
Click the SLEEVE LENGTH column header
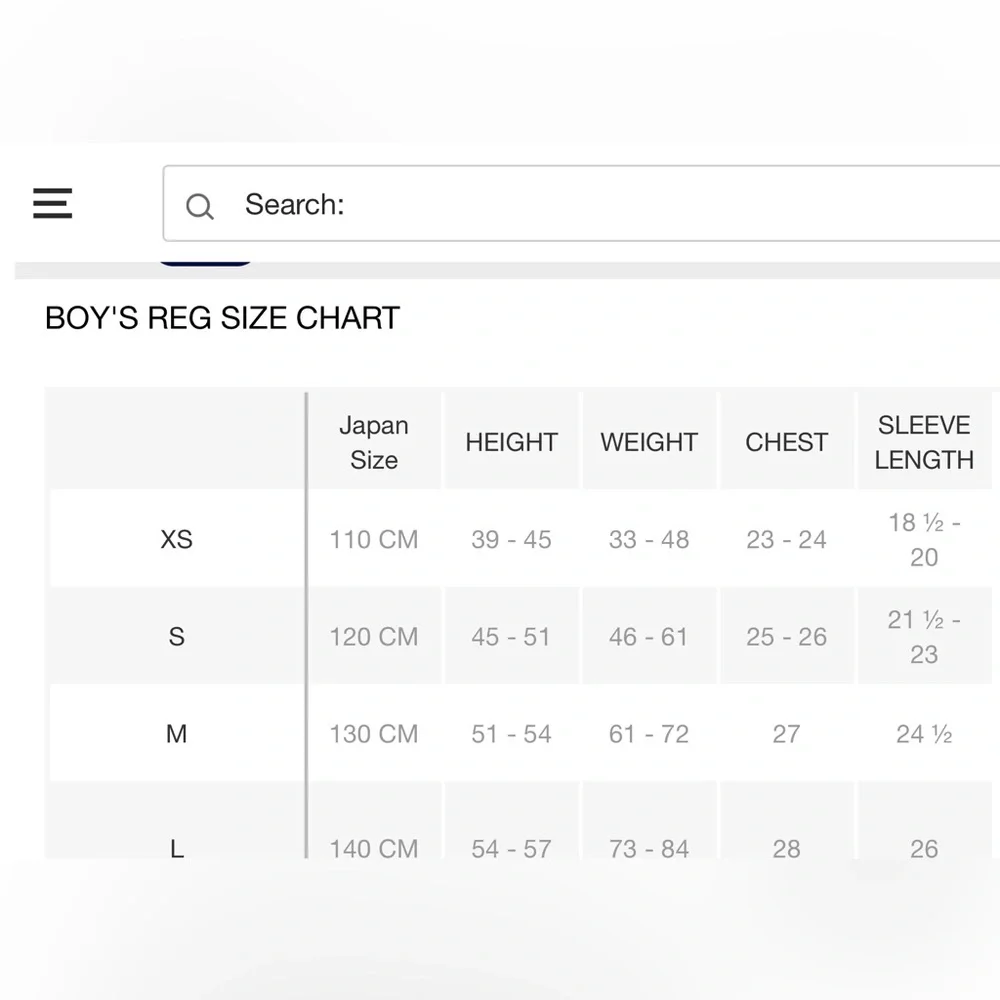pos(924,442)
